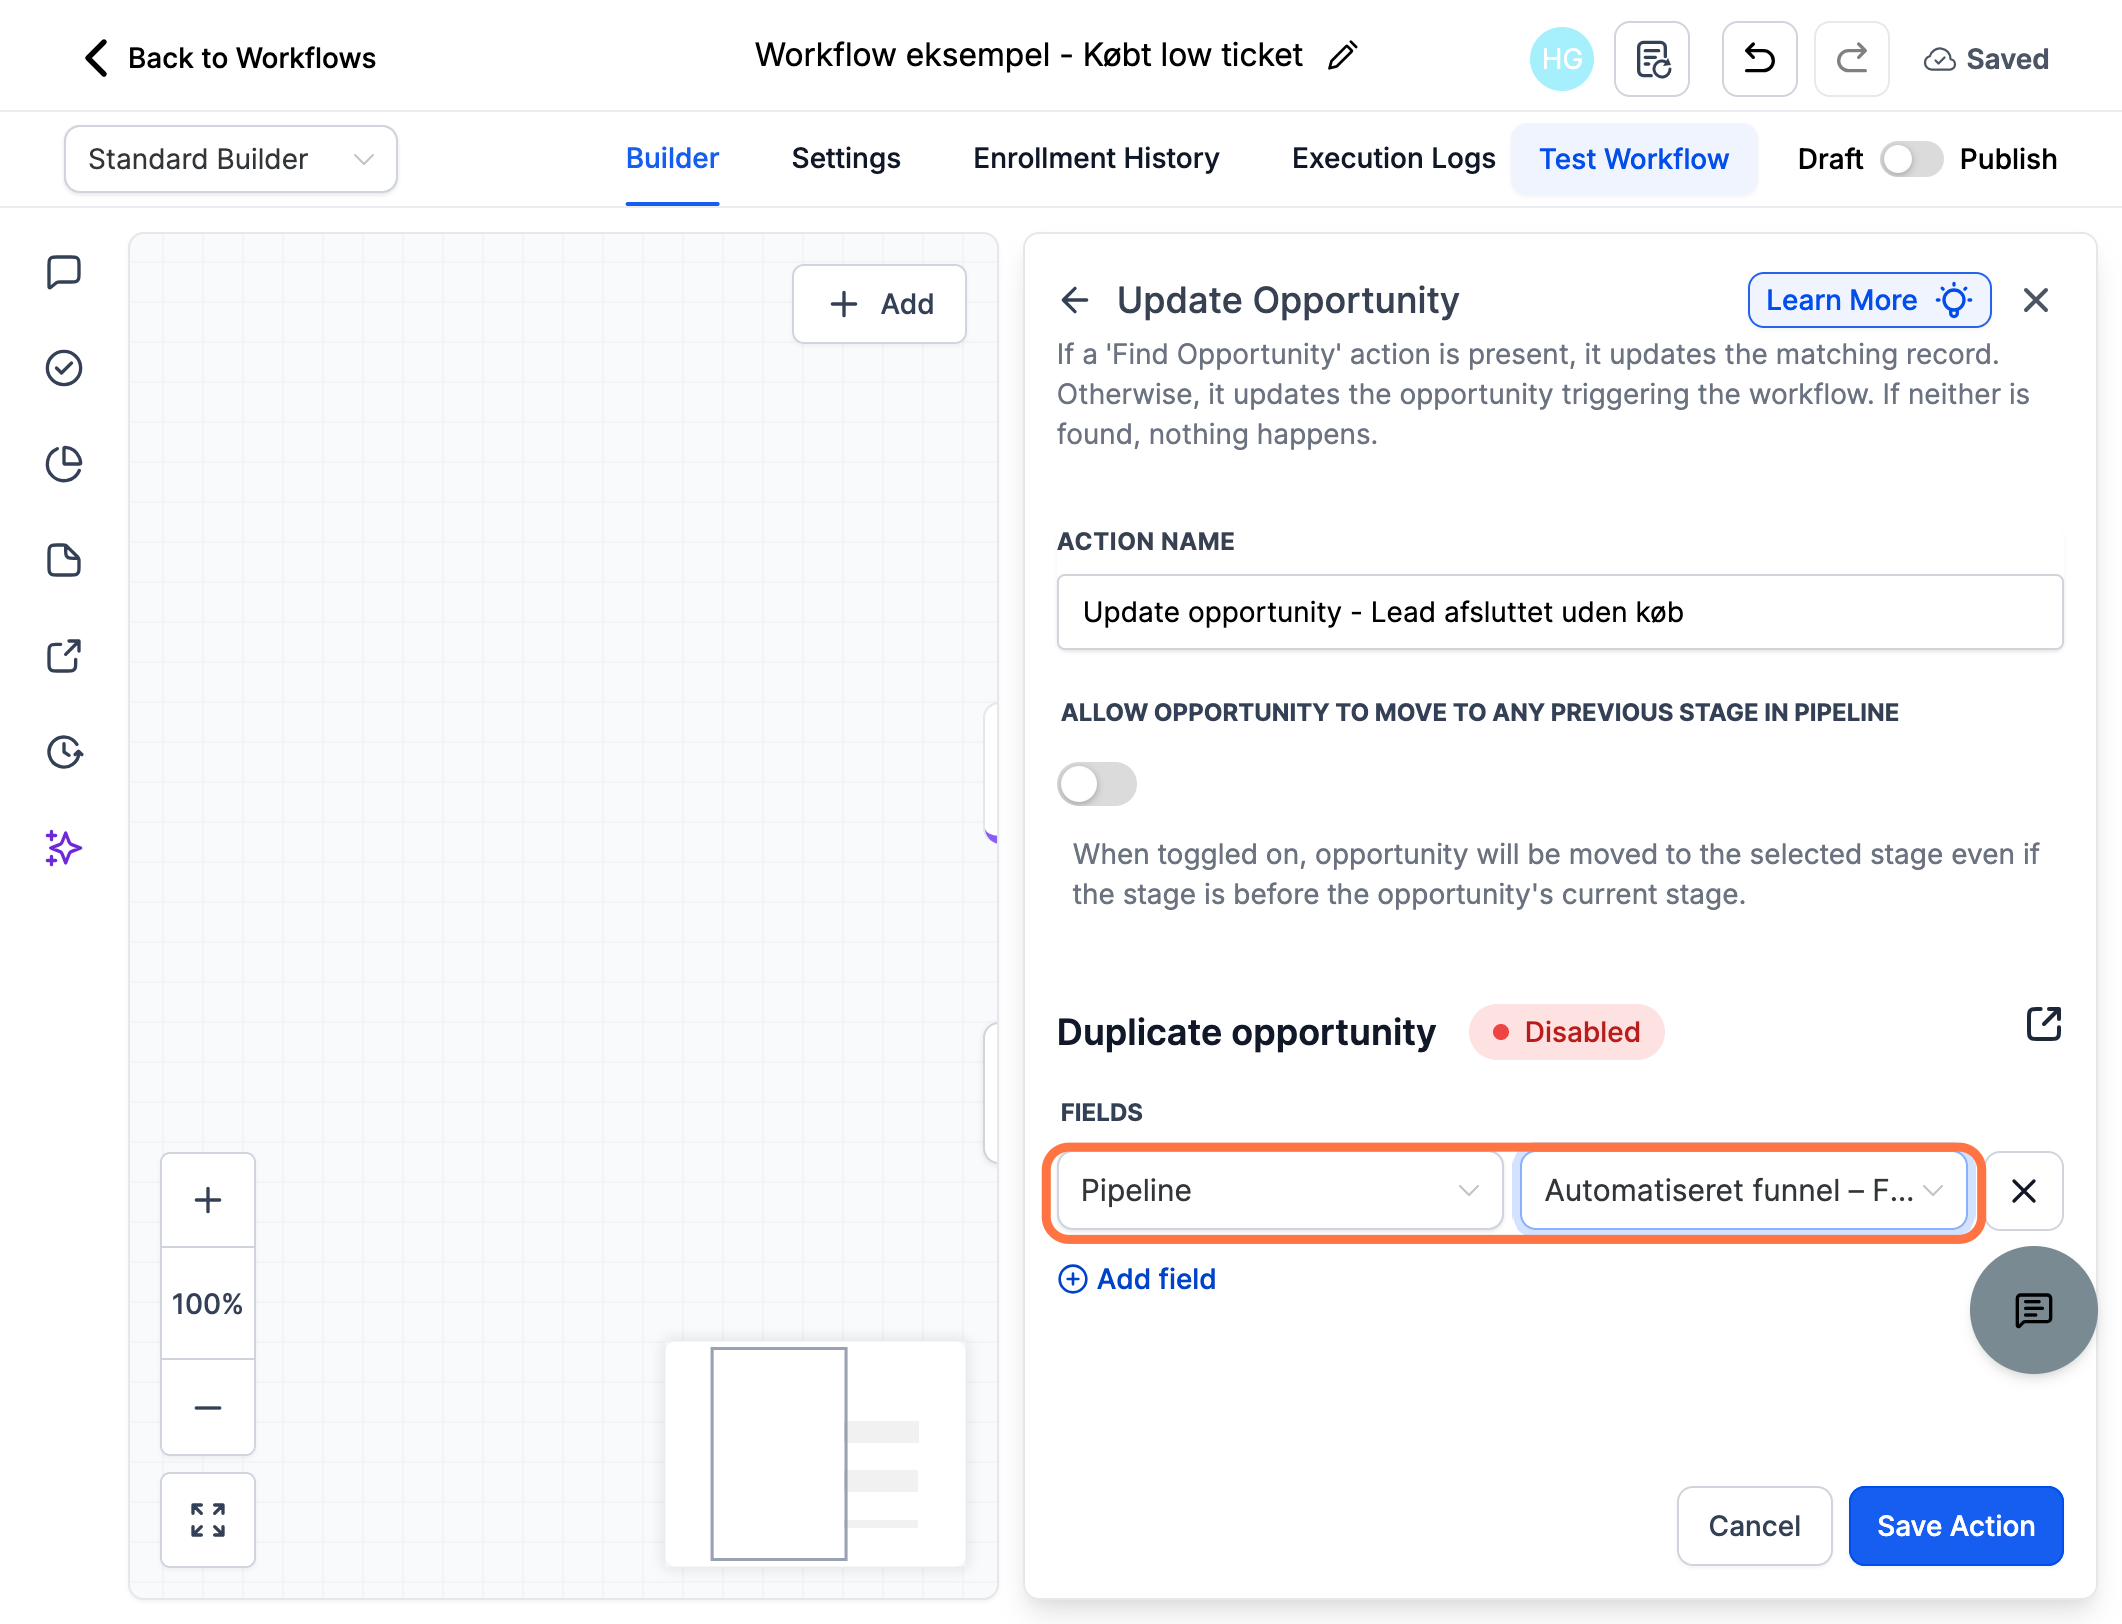This screenshot has width=2122, height=1624.
Task: Click the pencil icon to rename workflow
Action: coord(1343,56)
